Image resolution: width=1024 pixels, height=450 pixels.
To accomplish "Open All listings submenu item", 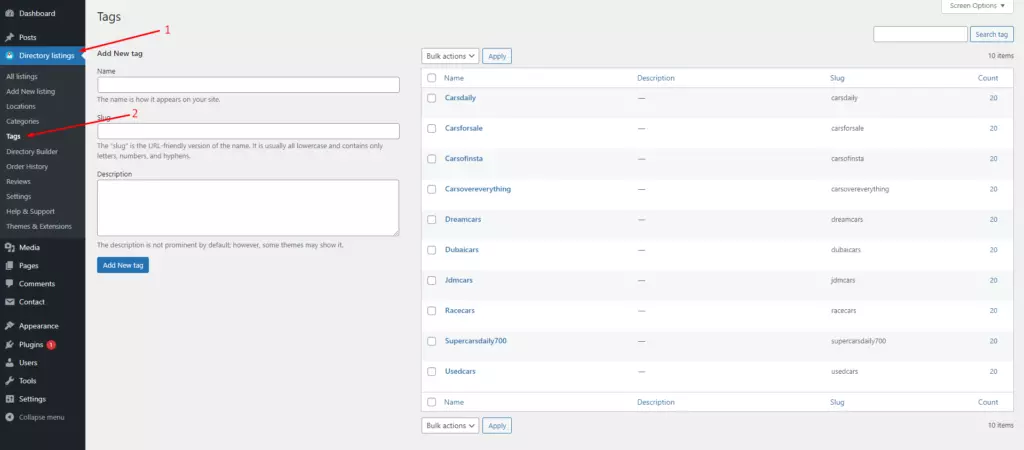I will click(x=22, y=76).
